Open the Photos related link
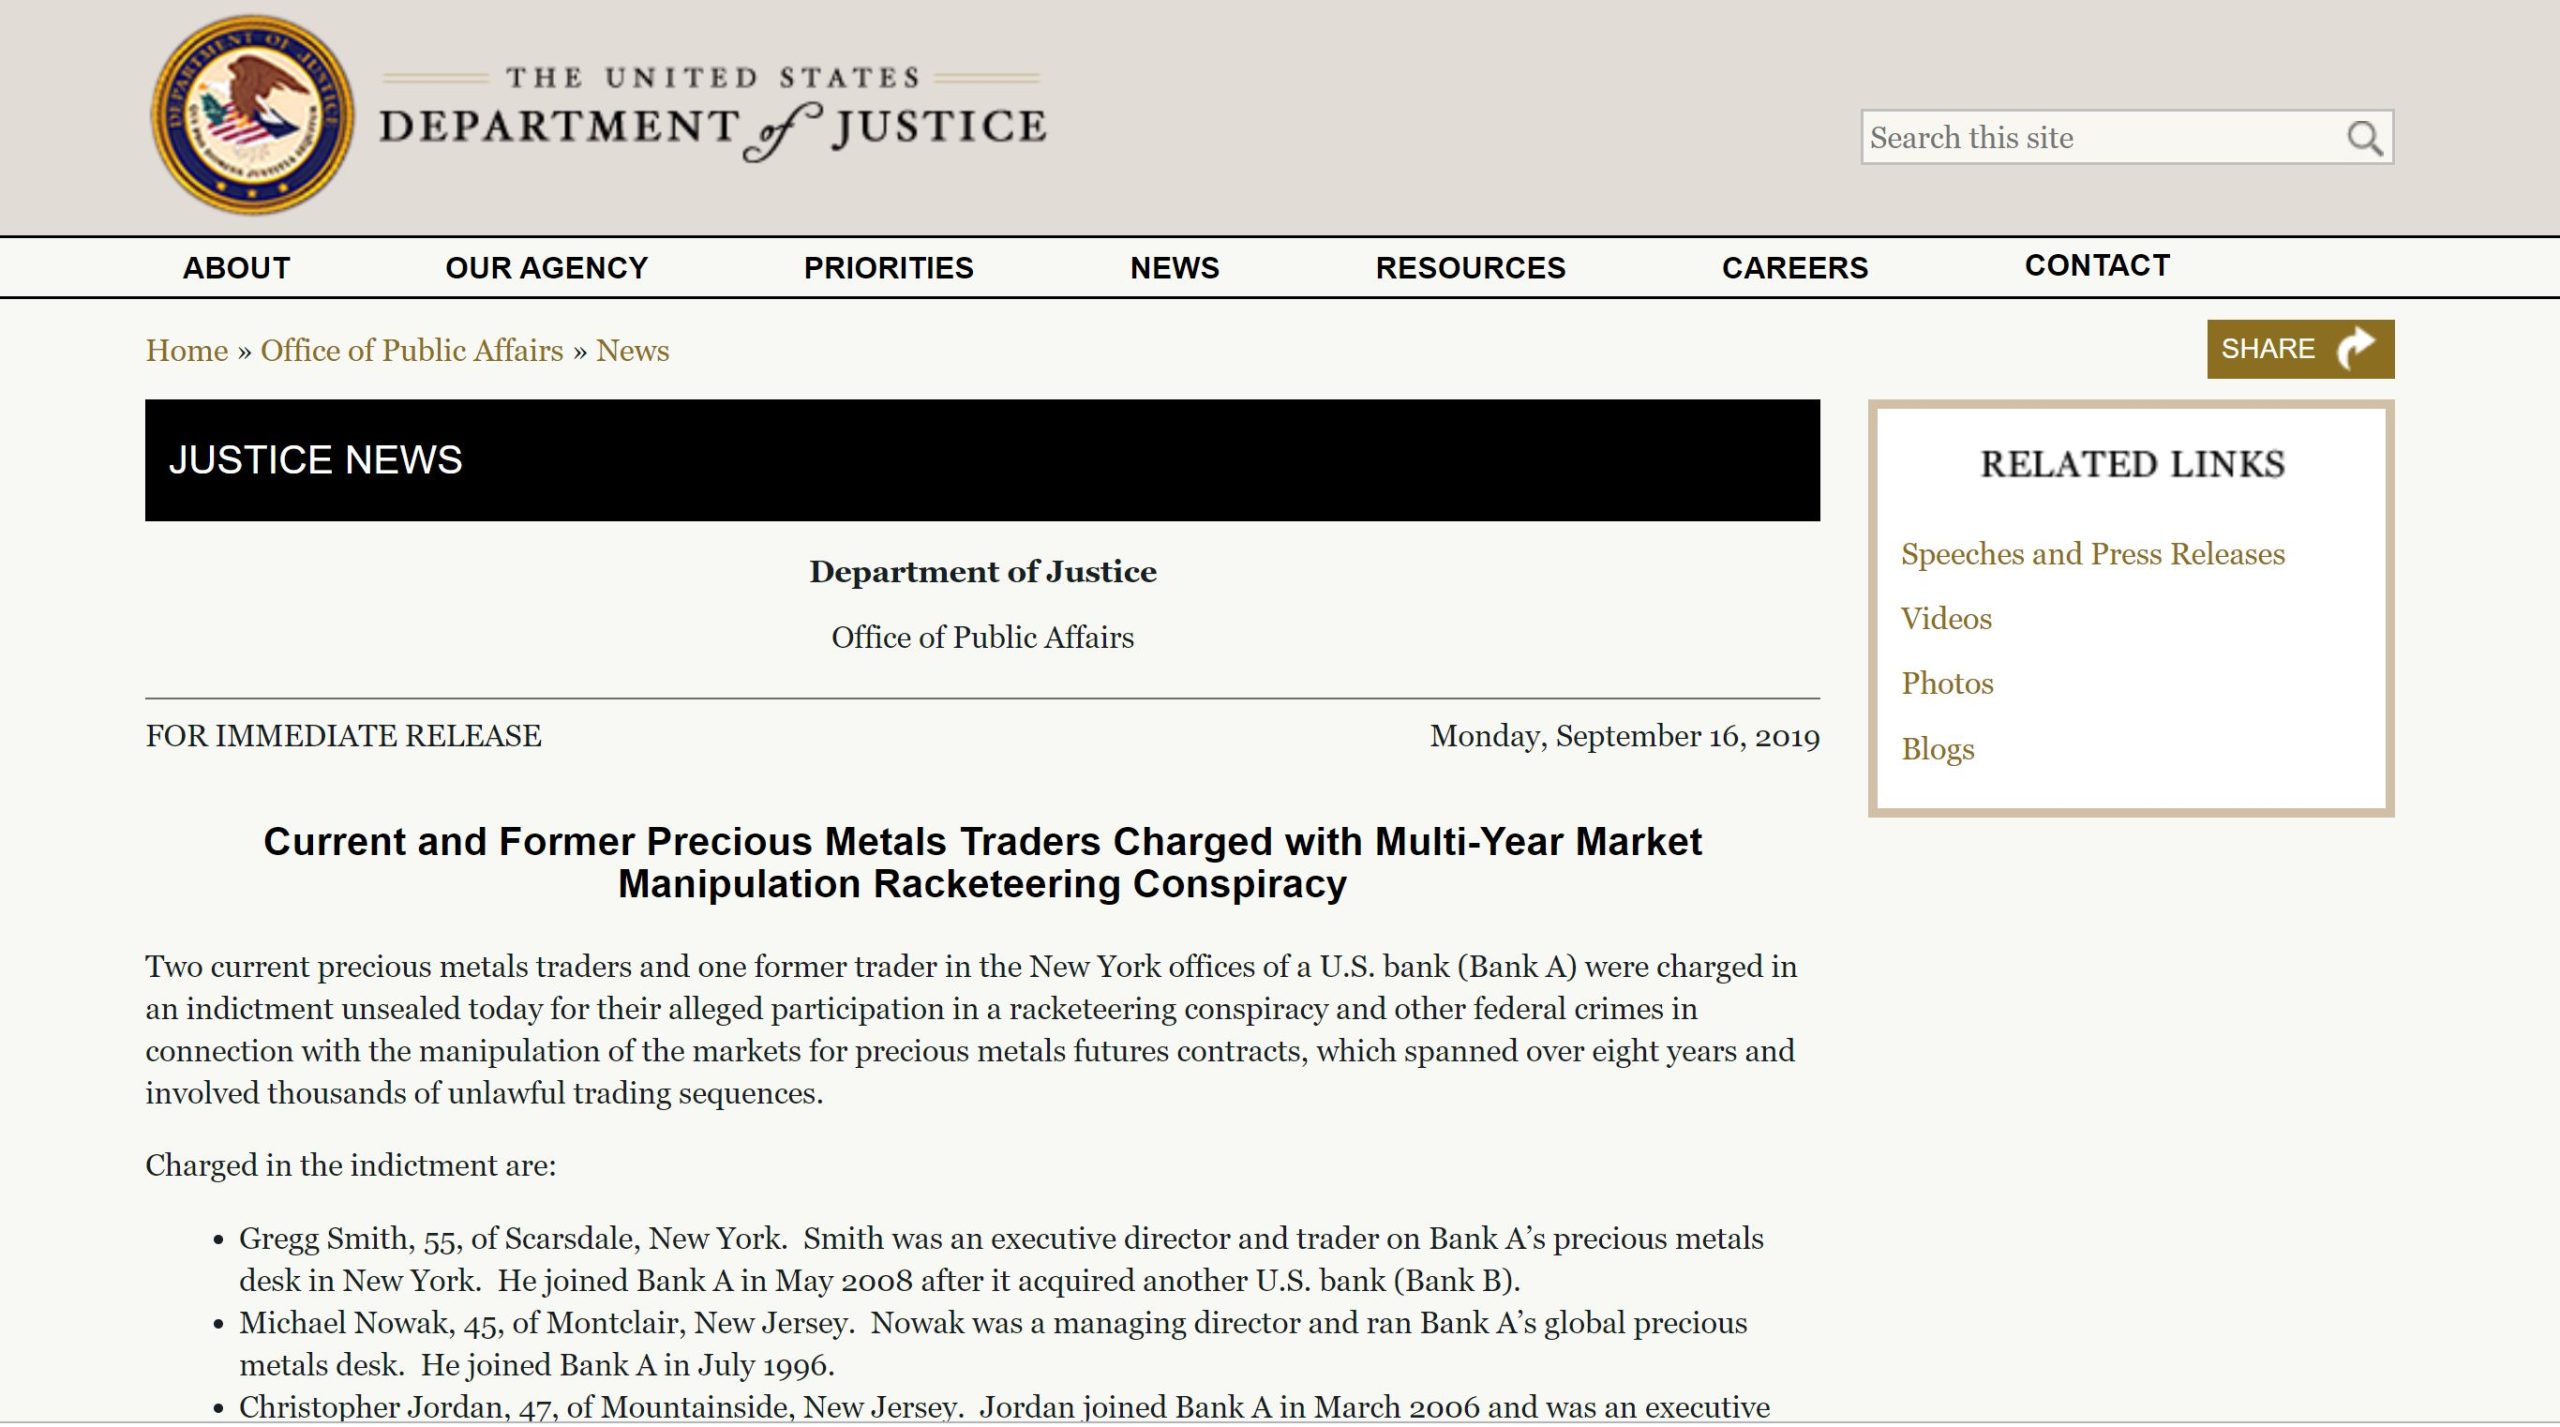The width and height of the screenshot is (2560, 1427). pyautogui.click(x=1946, y=684)
